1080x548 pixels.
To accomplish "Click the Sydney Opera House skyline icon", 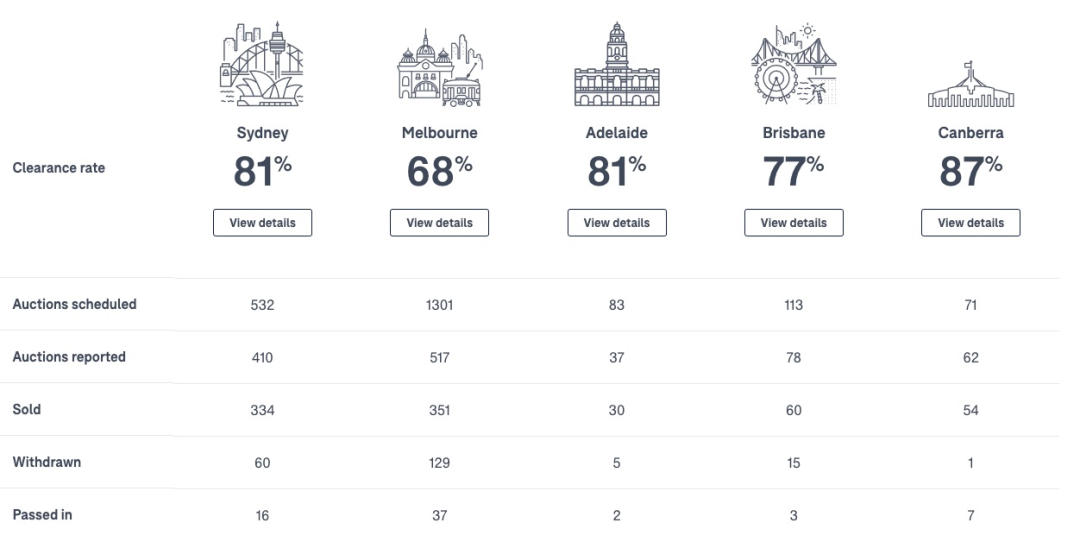I will [x=262, y=64].
